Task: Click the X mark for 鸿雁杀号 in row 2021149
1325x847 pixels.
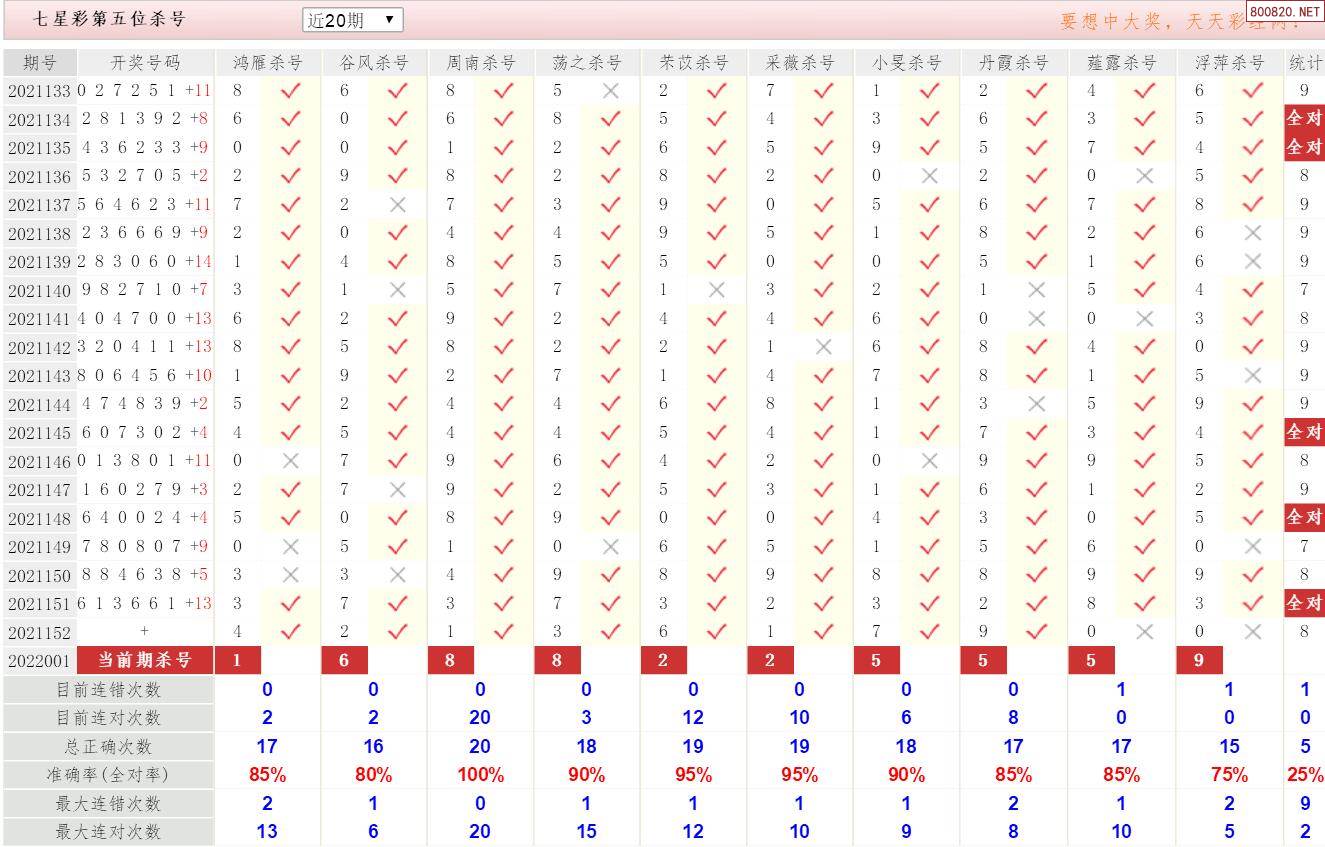Action: (290, 546)
